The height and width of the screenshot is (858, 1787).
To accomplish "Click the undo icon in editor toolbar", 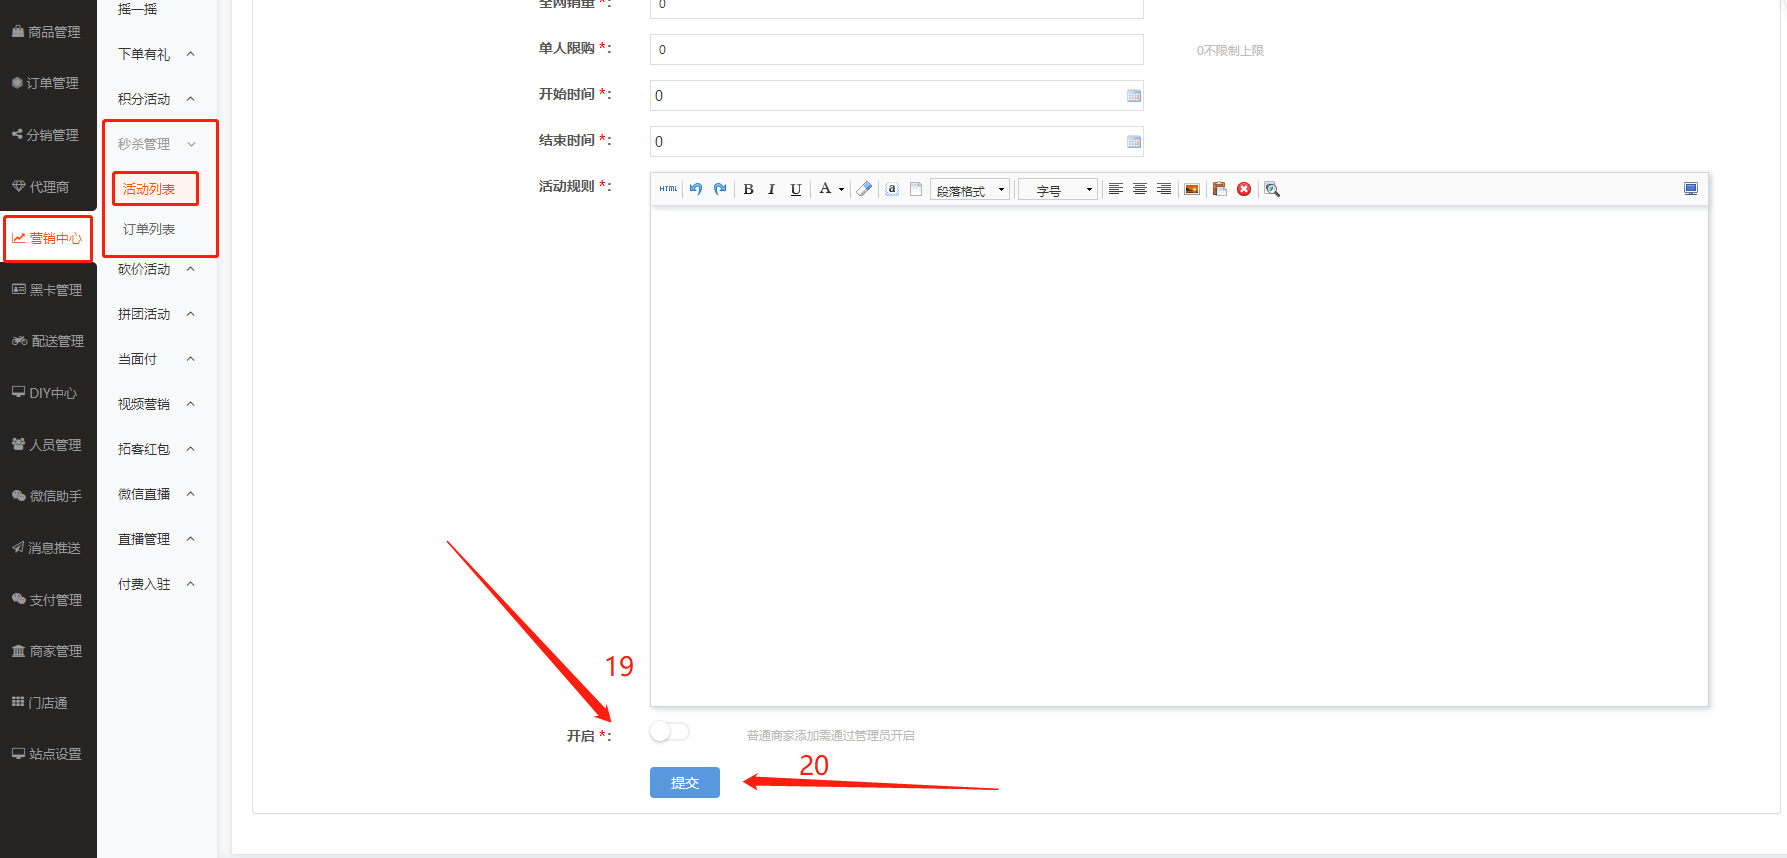I will (x=696, y=189).
